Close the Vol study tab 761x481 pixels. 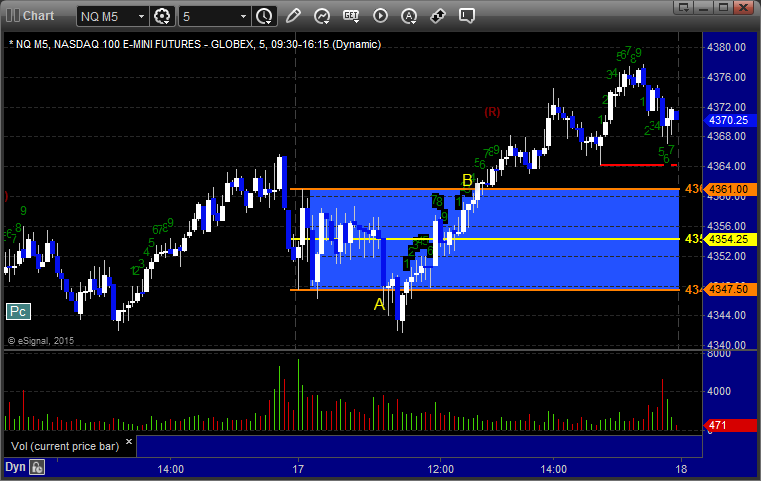[x=129, y=442]
